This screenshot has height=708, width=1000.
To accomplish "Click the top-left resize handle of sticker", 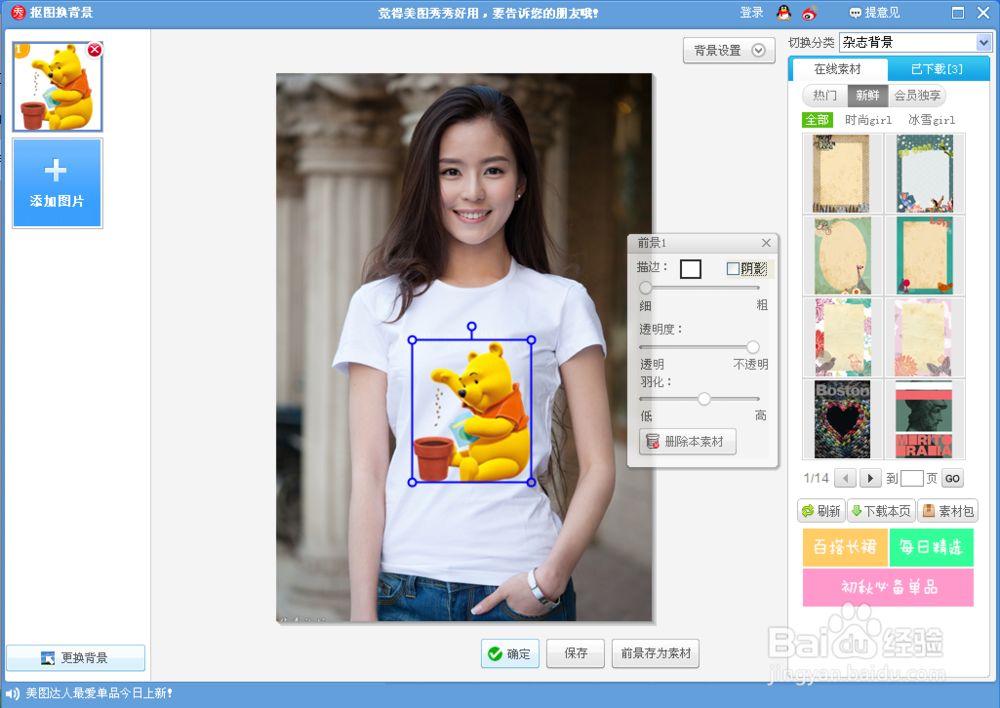I will pyautogui.click(x=412, y=340).
